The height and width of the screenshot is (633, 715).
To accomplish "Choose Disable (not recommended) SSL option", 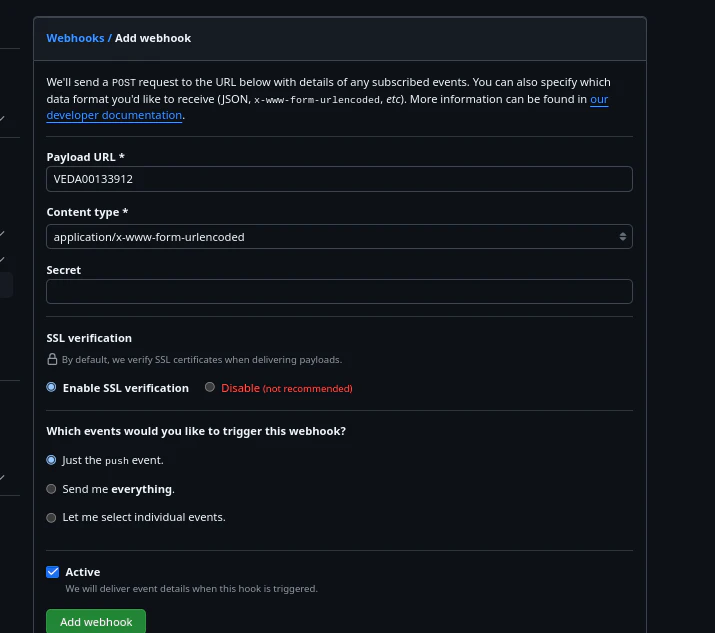I will click(210, 388).
